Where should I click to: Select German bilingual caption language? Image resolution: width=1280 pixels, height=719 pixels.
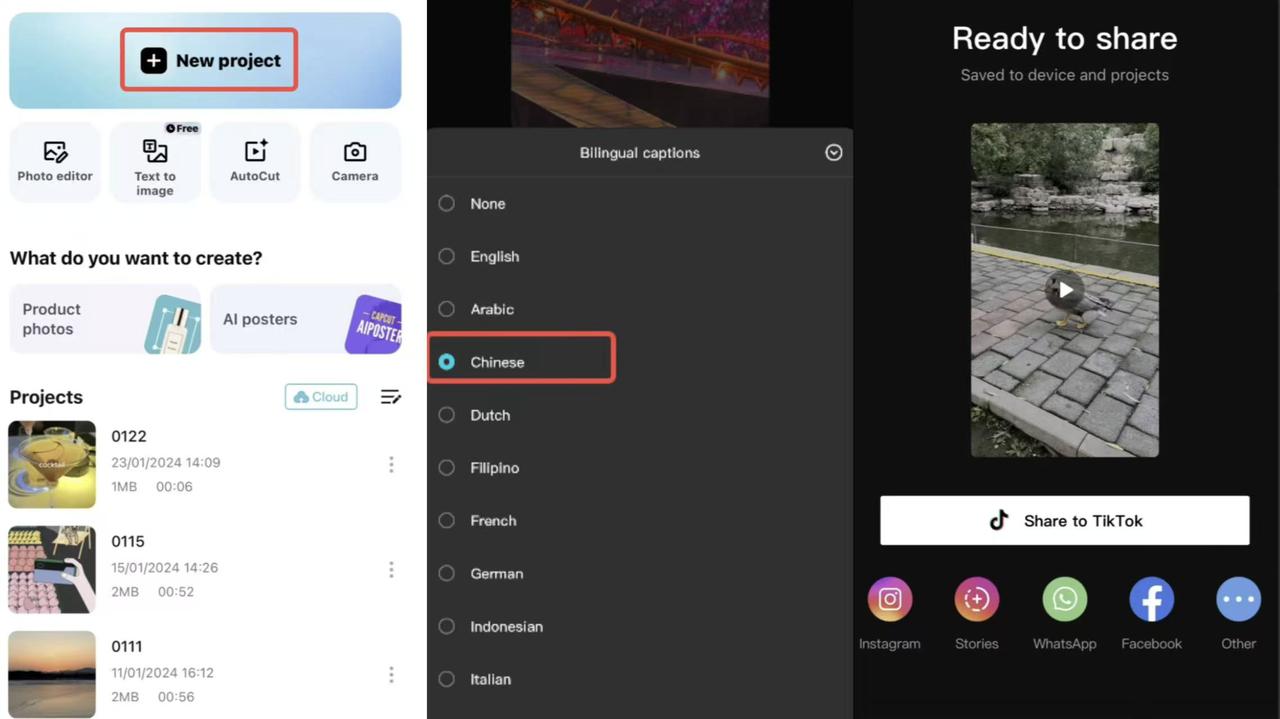(x=640, y=574)
